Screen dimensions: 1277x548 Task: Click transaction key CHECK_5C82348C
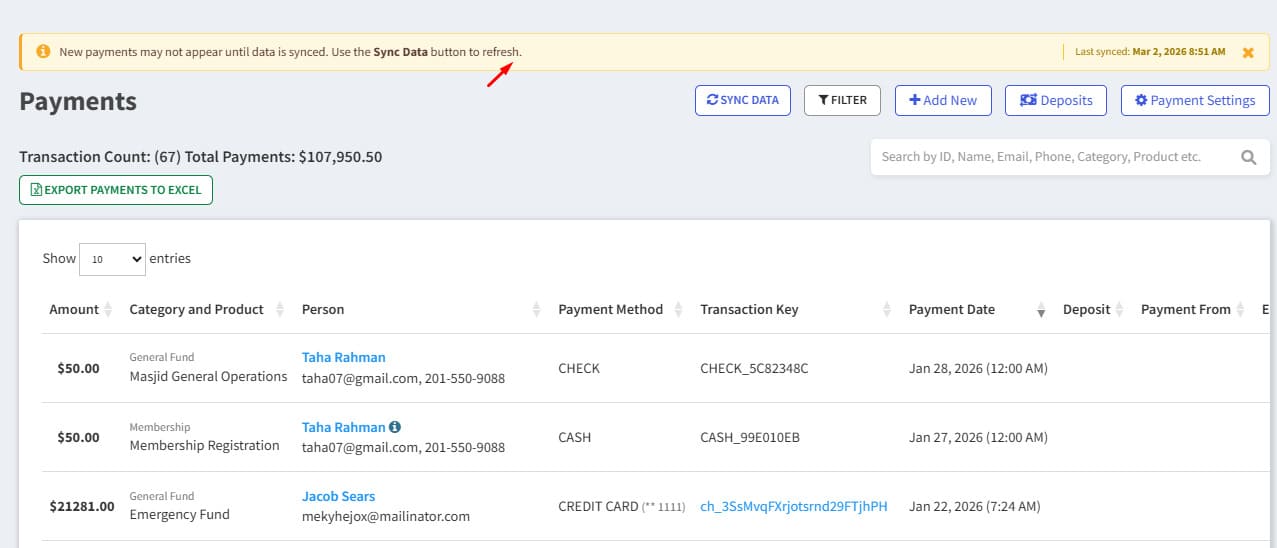(754, 368)
